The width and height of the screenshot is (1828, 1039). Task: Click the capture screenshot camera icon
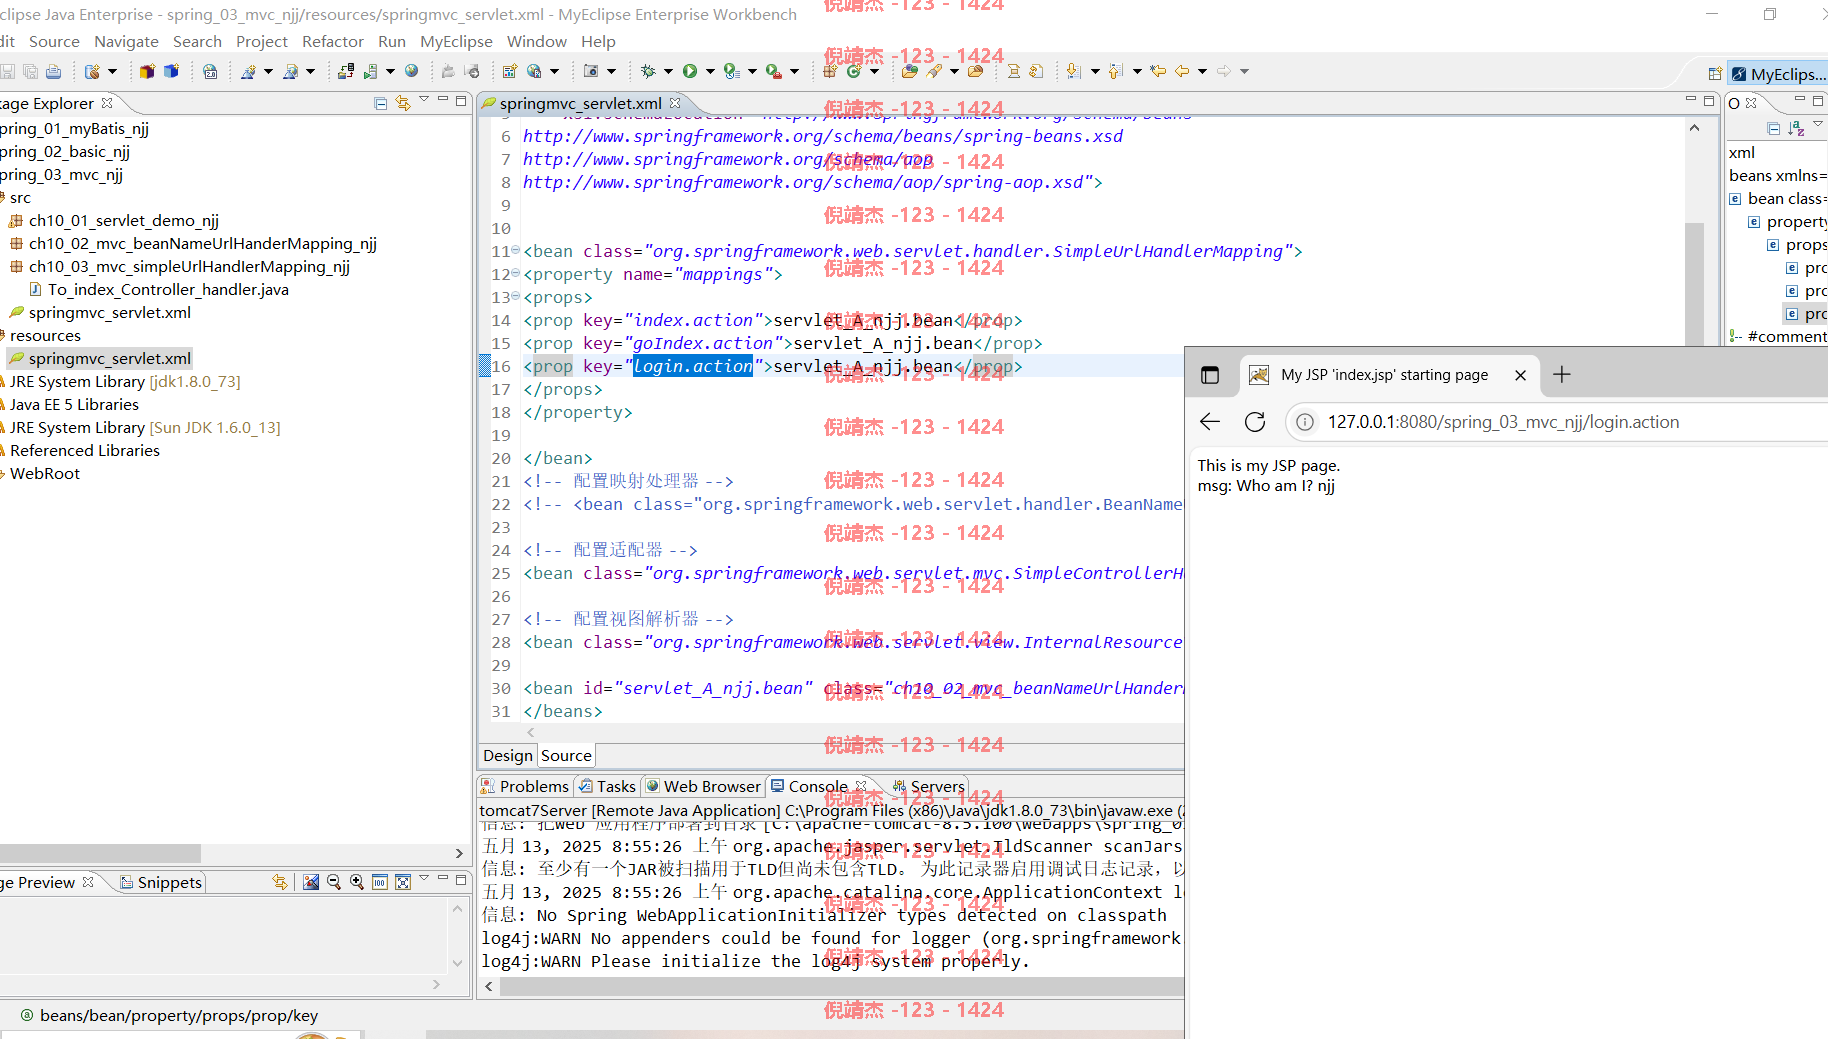(591, 71)
